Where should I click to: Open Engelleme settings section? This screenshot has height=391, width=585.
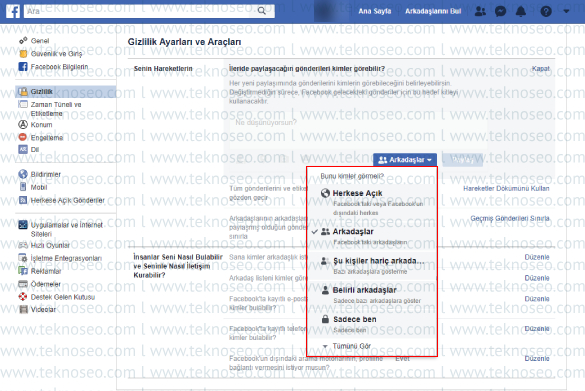(47, 138)
